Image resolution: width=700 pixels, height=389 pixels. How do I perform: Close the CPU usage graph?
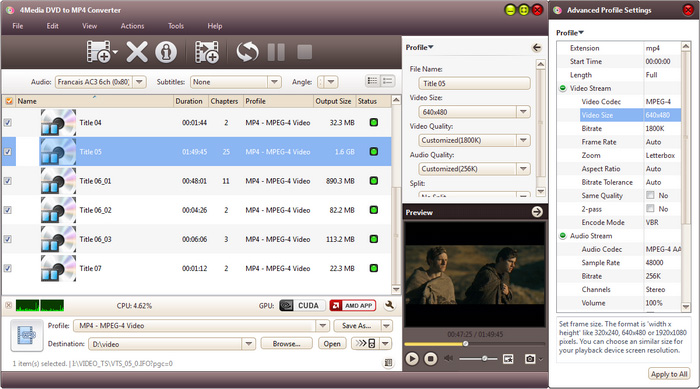(8, 305)
